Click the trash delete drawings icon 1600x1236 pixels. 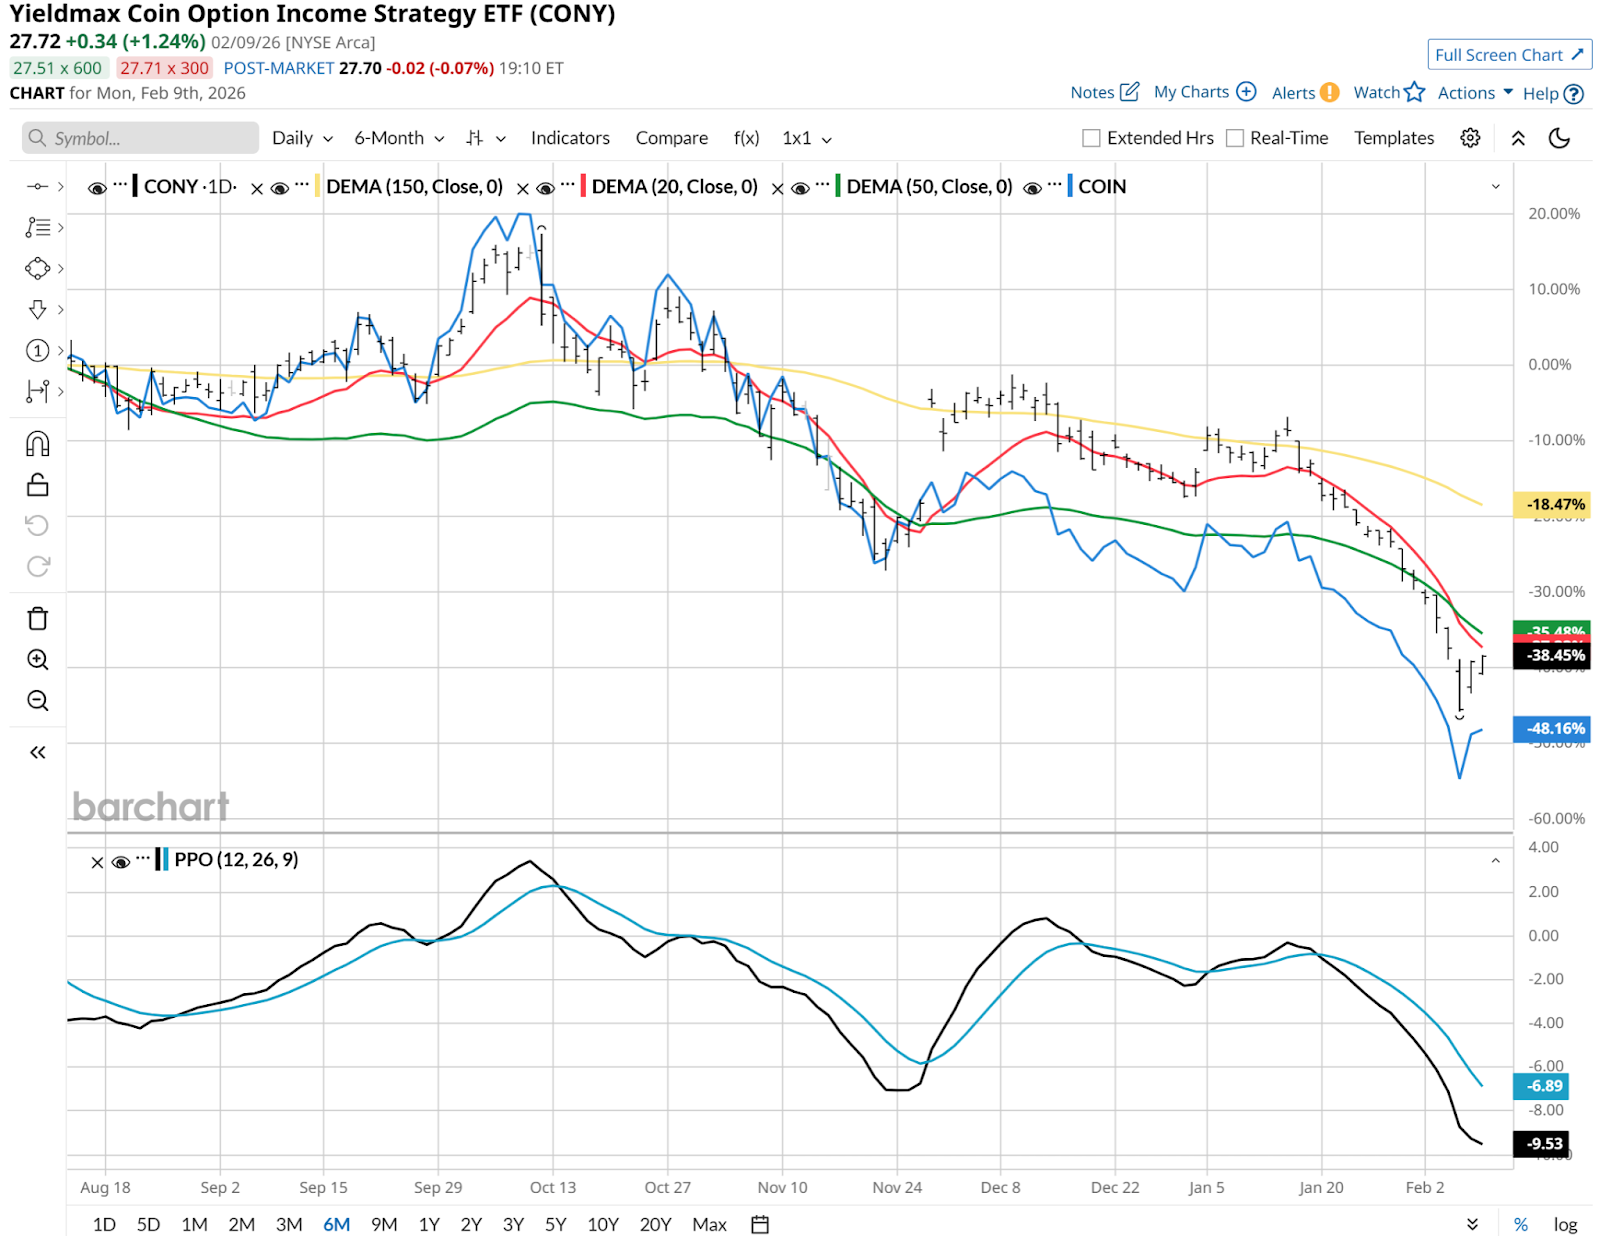37,619
